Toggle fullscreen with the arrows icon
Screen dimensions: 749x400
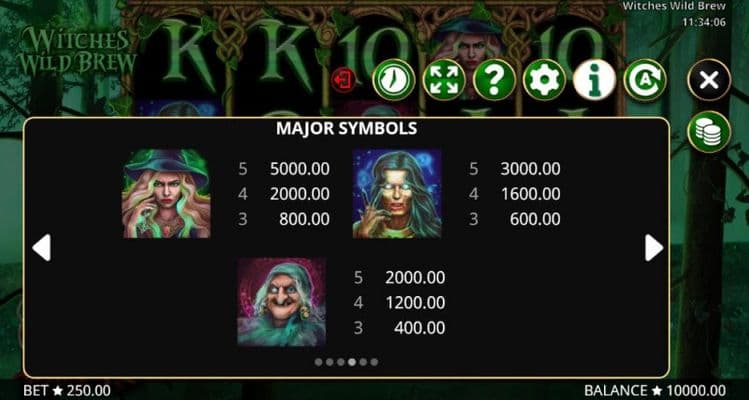[444, 80]
